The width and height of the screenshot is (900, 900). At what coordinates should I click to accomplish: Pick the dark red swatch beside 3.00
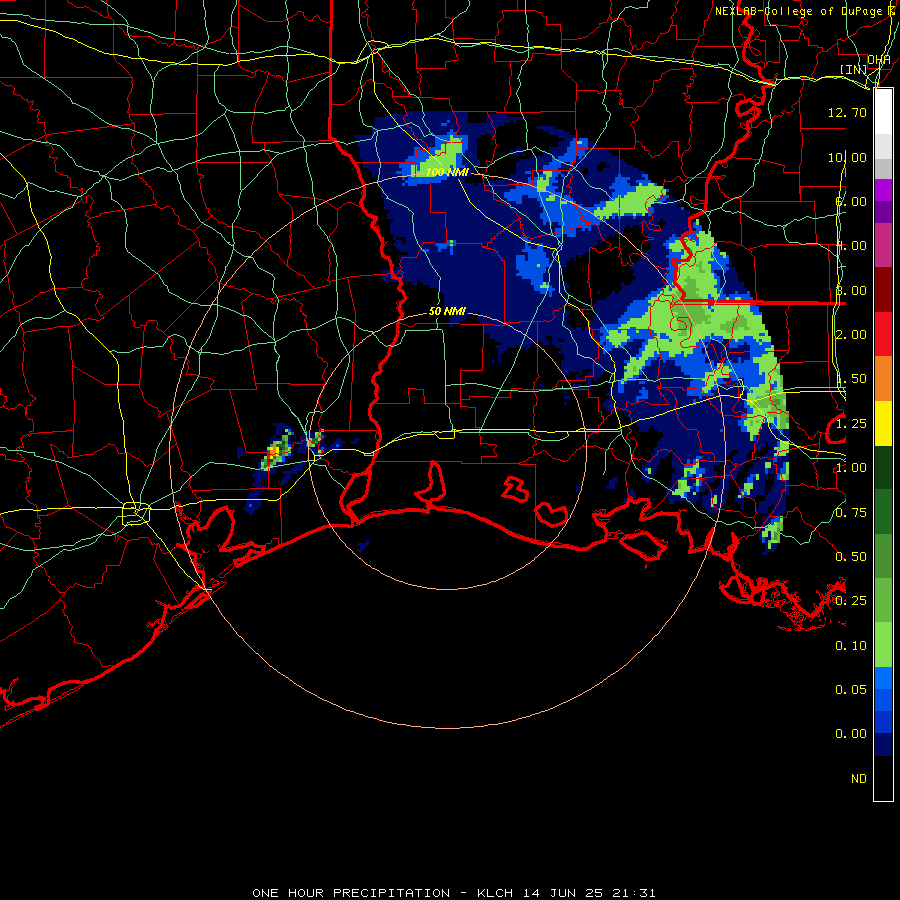(883, 289)
